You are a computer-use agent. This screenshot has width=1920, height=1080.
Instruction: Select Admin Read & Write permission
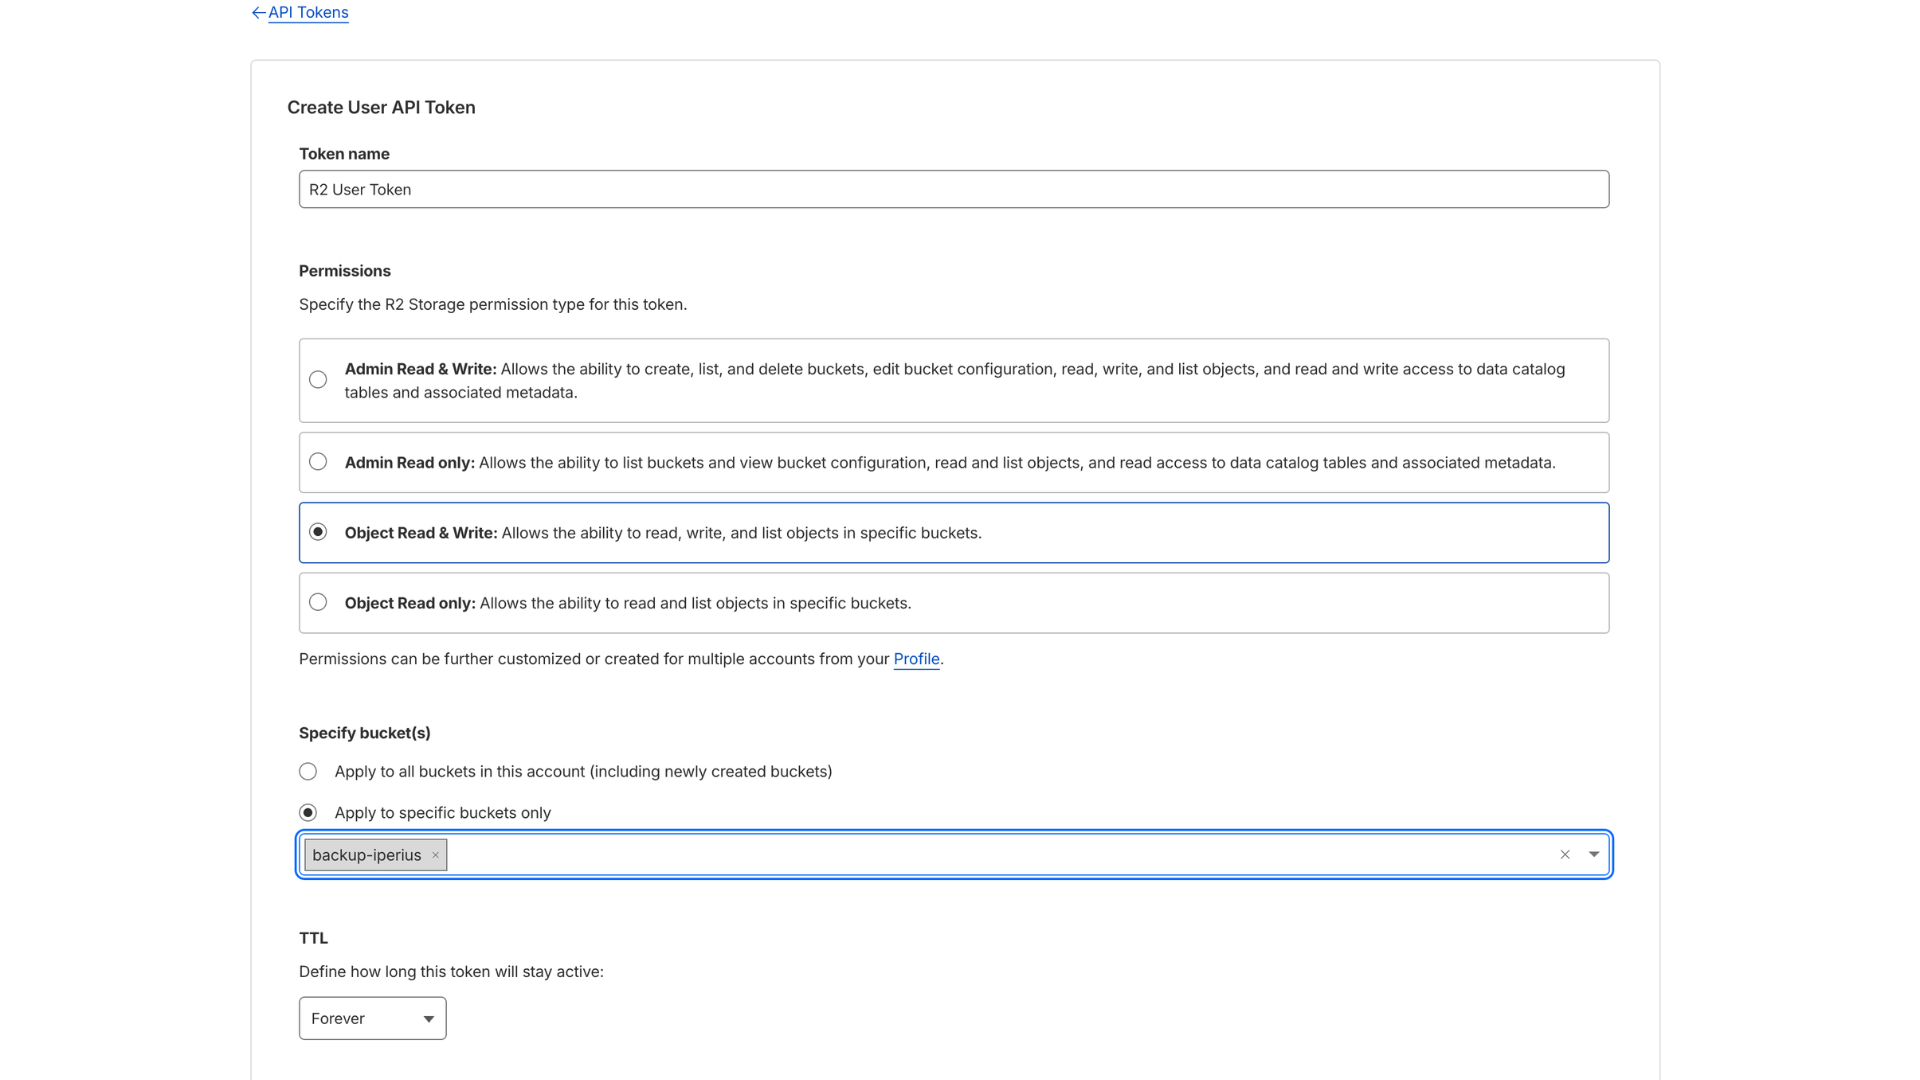tap(318, 380)
